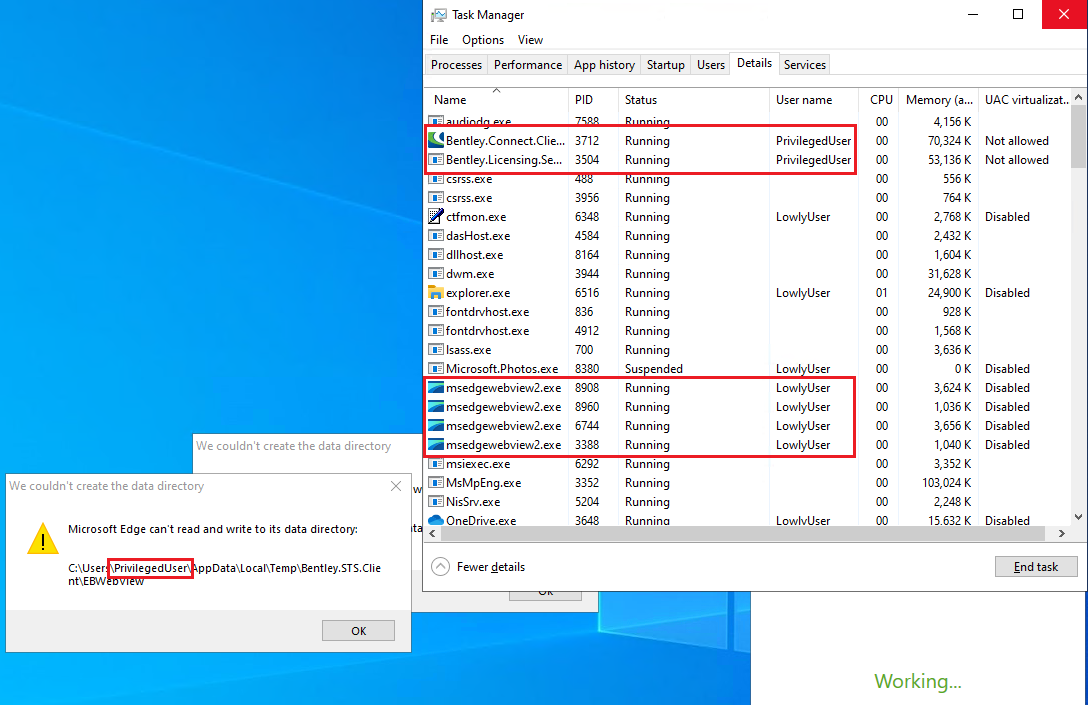This screenshot has height=705, width=1088.
Task: Sort by the Status column header
Action: coord(693,100)
